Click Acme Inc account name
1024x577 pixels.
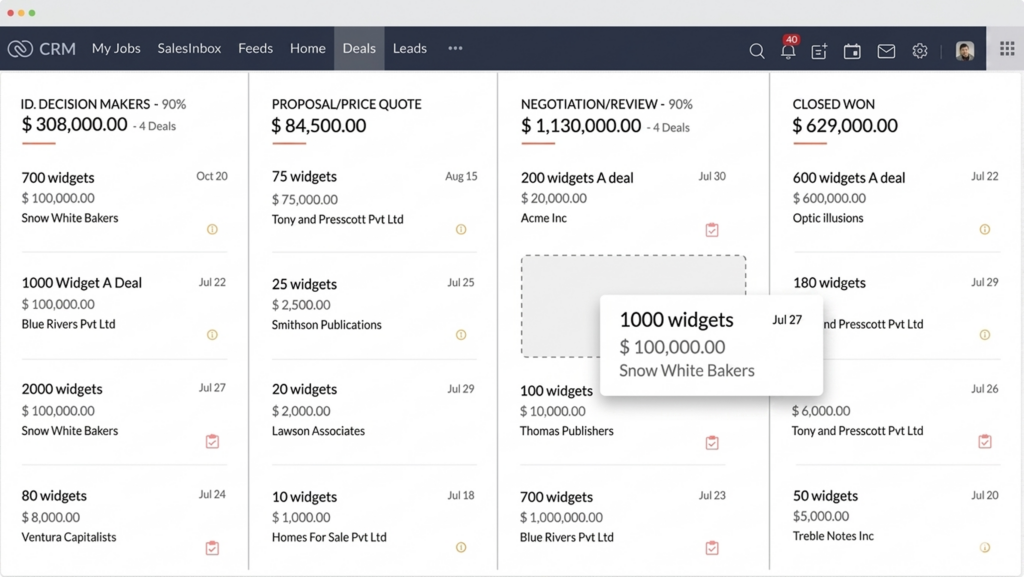click(x=543, y=218)
